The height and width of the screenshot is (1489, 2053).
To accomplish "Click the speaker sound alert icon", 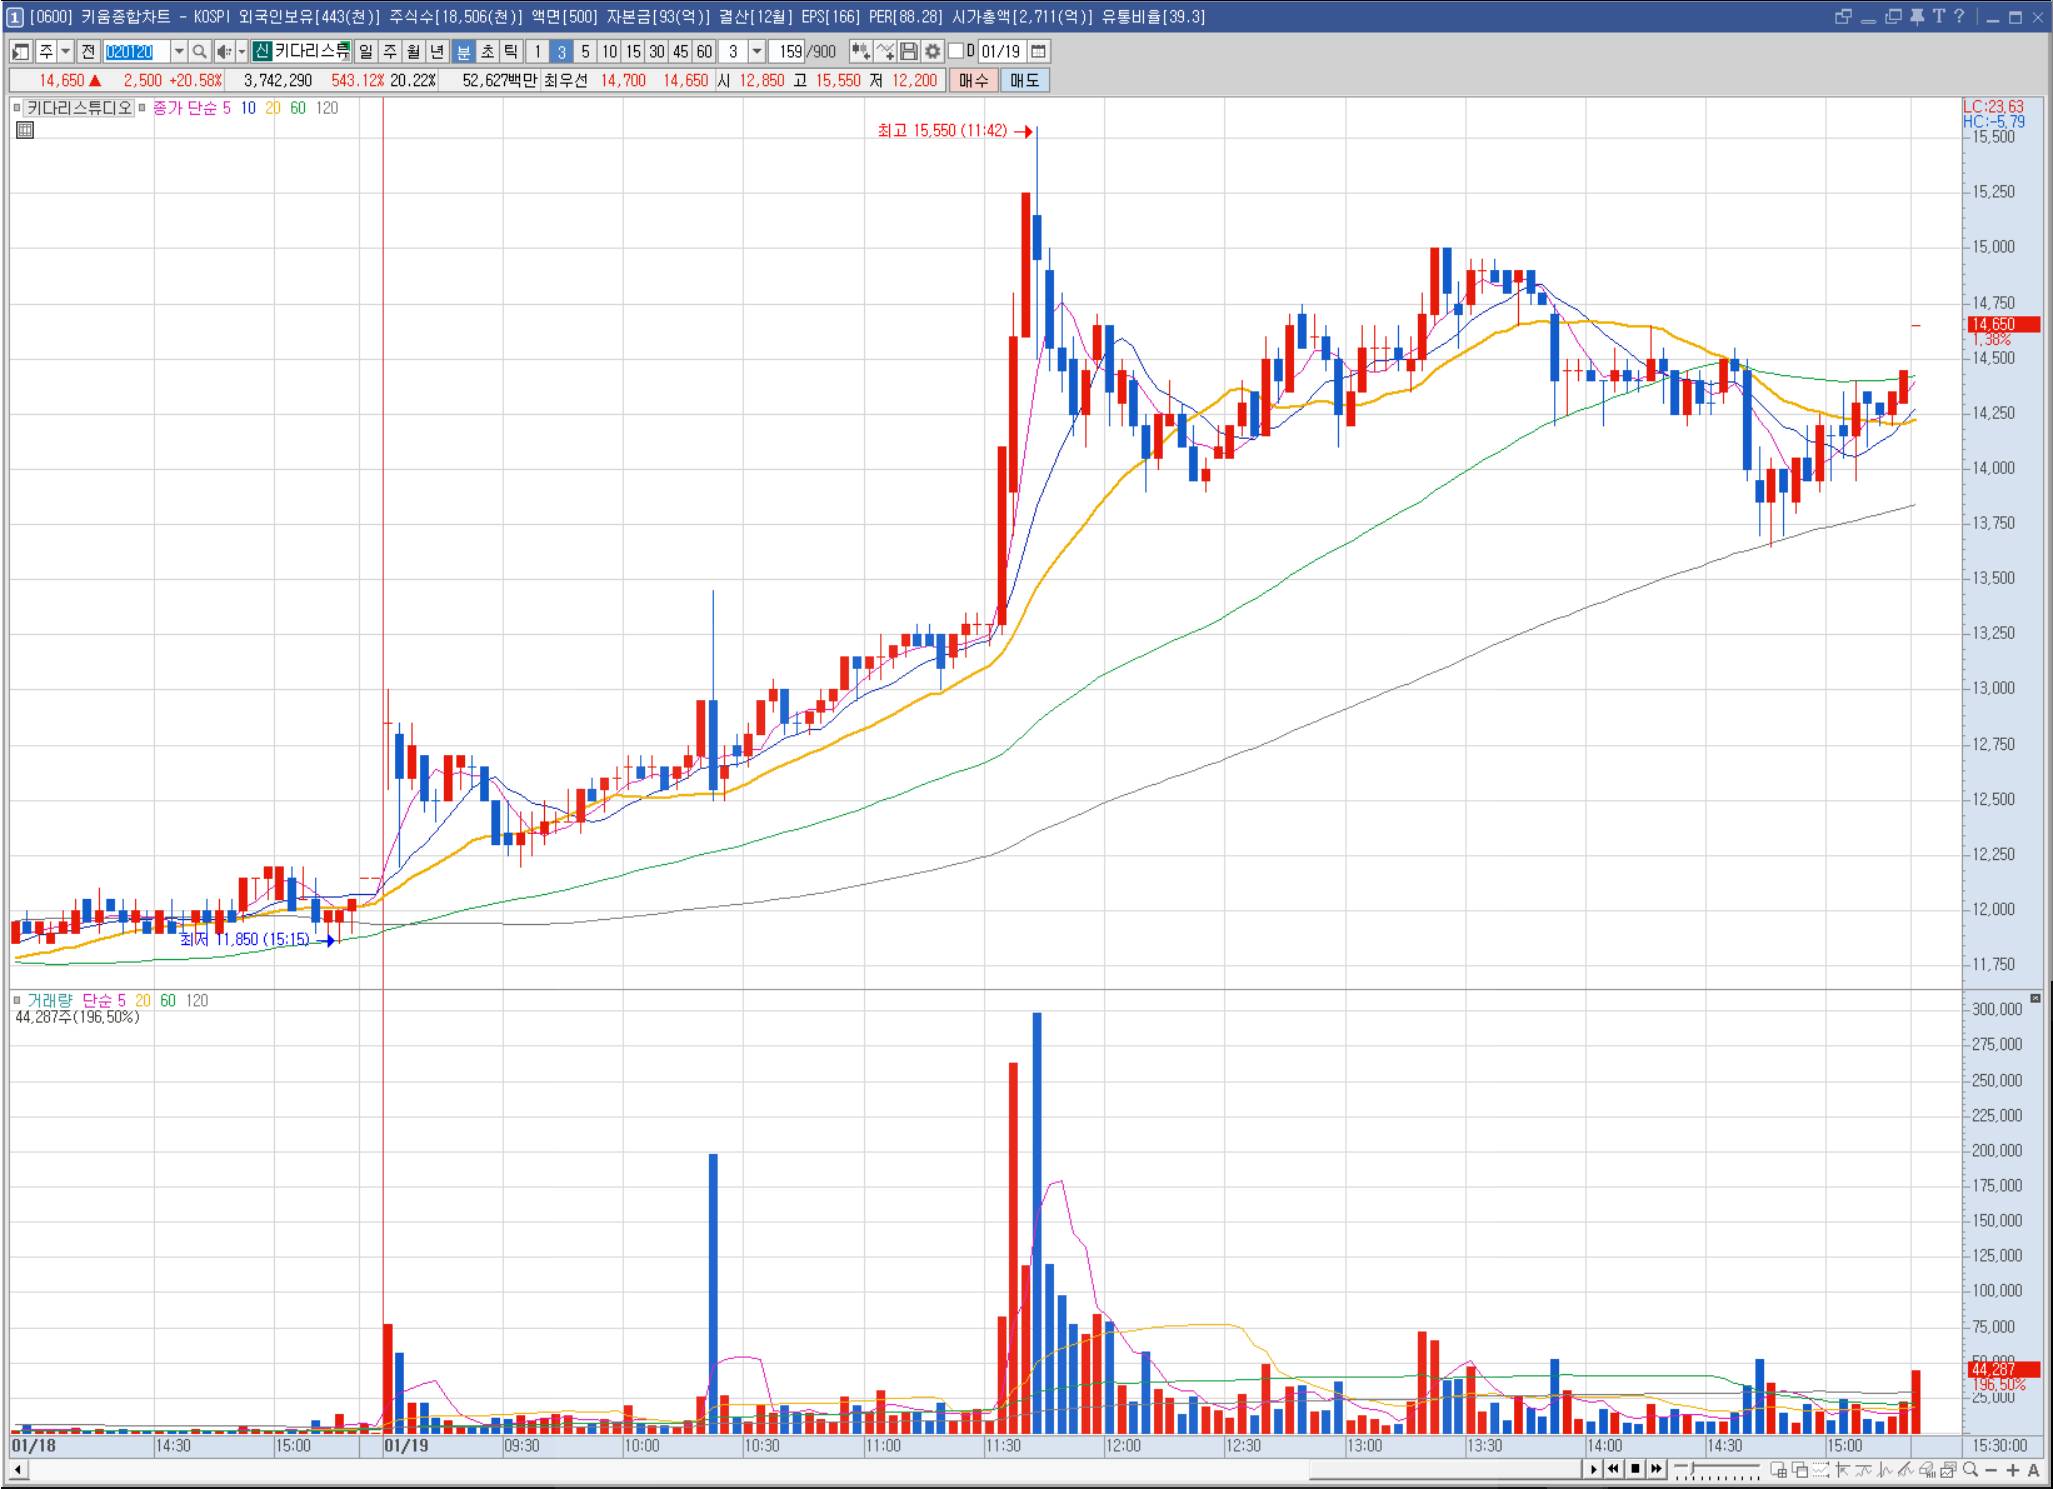I will pyautogui.click(x=223, y=51).
